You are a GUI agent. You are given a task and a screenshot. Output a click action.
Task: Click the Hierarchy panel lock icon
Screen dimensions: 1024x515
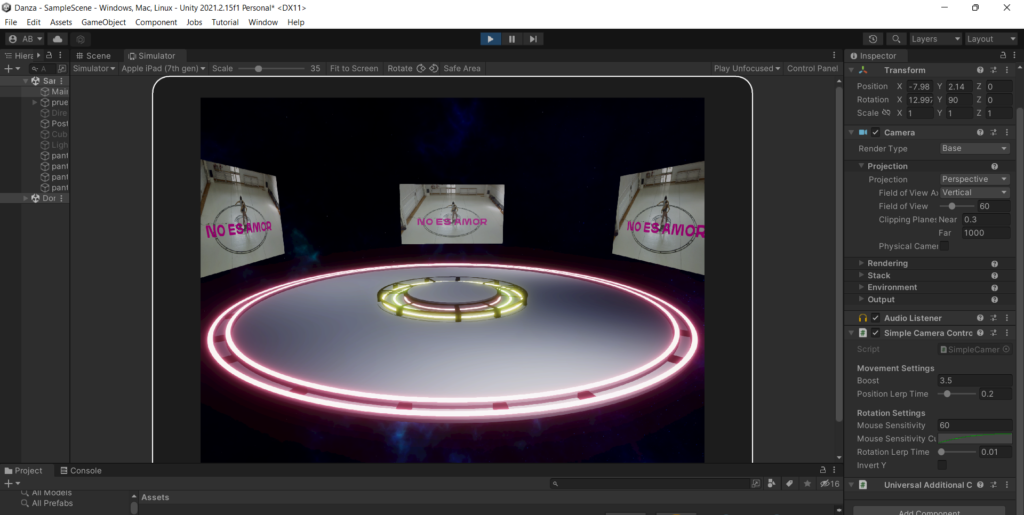pos(49,55)
